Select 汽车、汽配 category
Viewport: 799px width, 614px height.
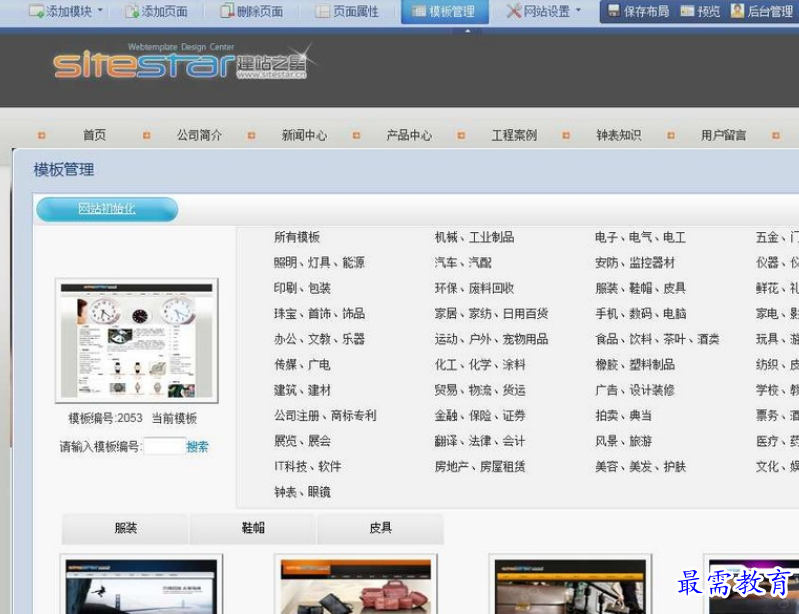pos(463,262)
